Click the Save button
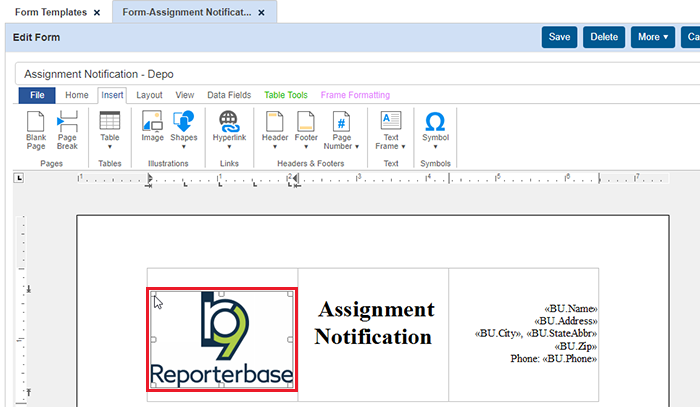Screen dimensions: 700x407 559,37
